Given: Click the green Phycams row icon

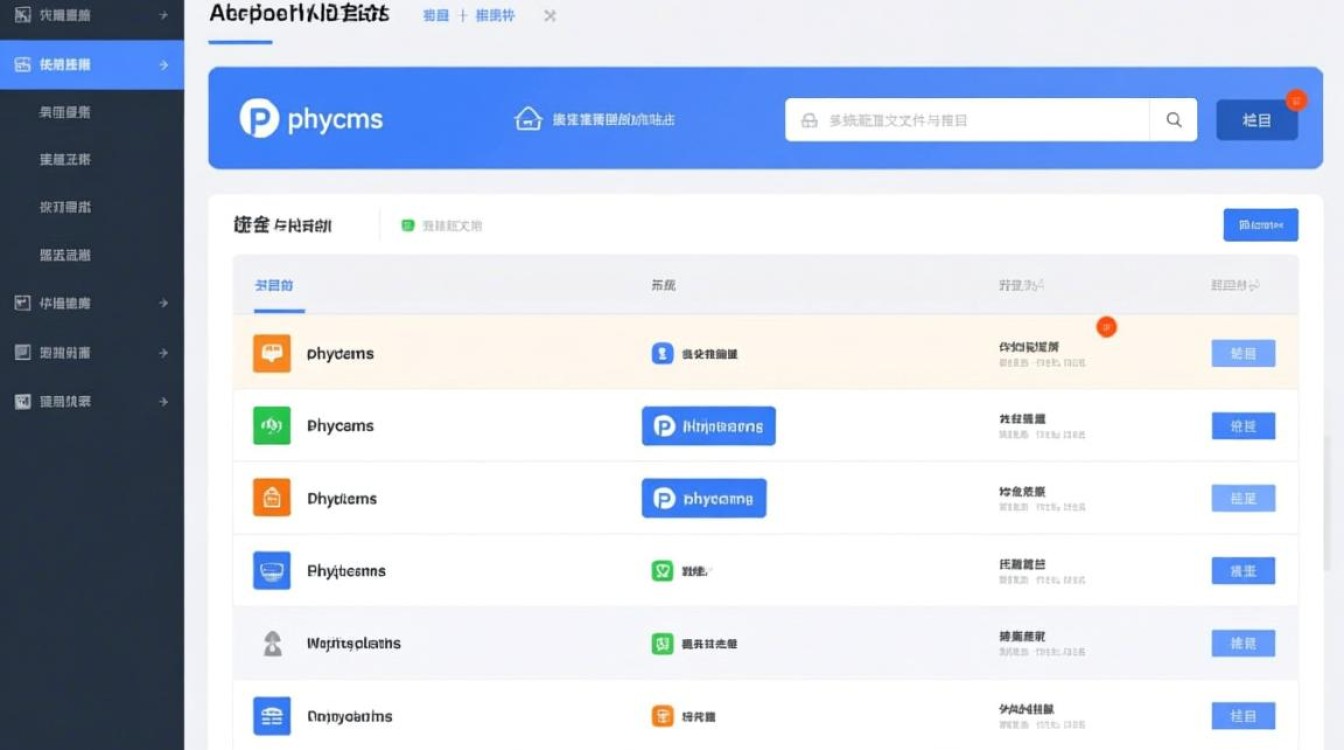Looking at the screenshot, I should 272,426.
